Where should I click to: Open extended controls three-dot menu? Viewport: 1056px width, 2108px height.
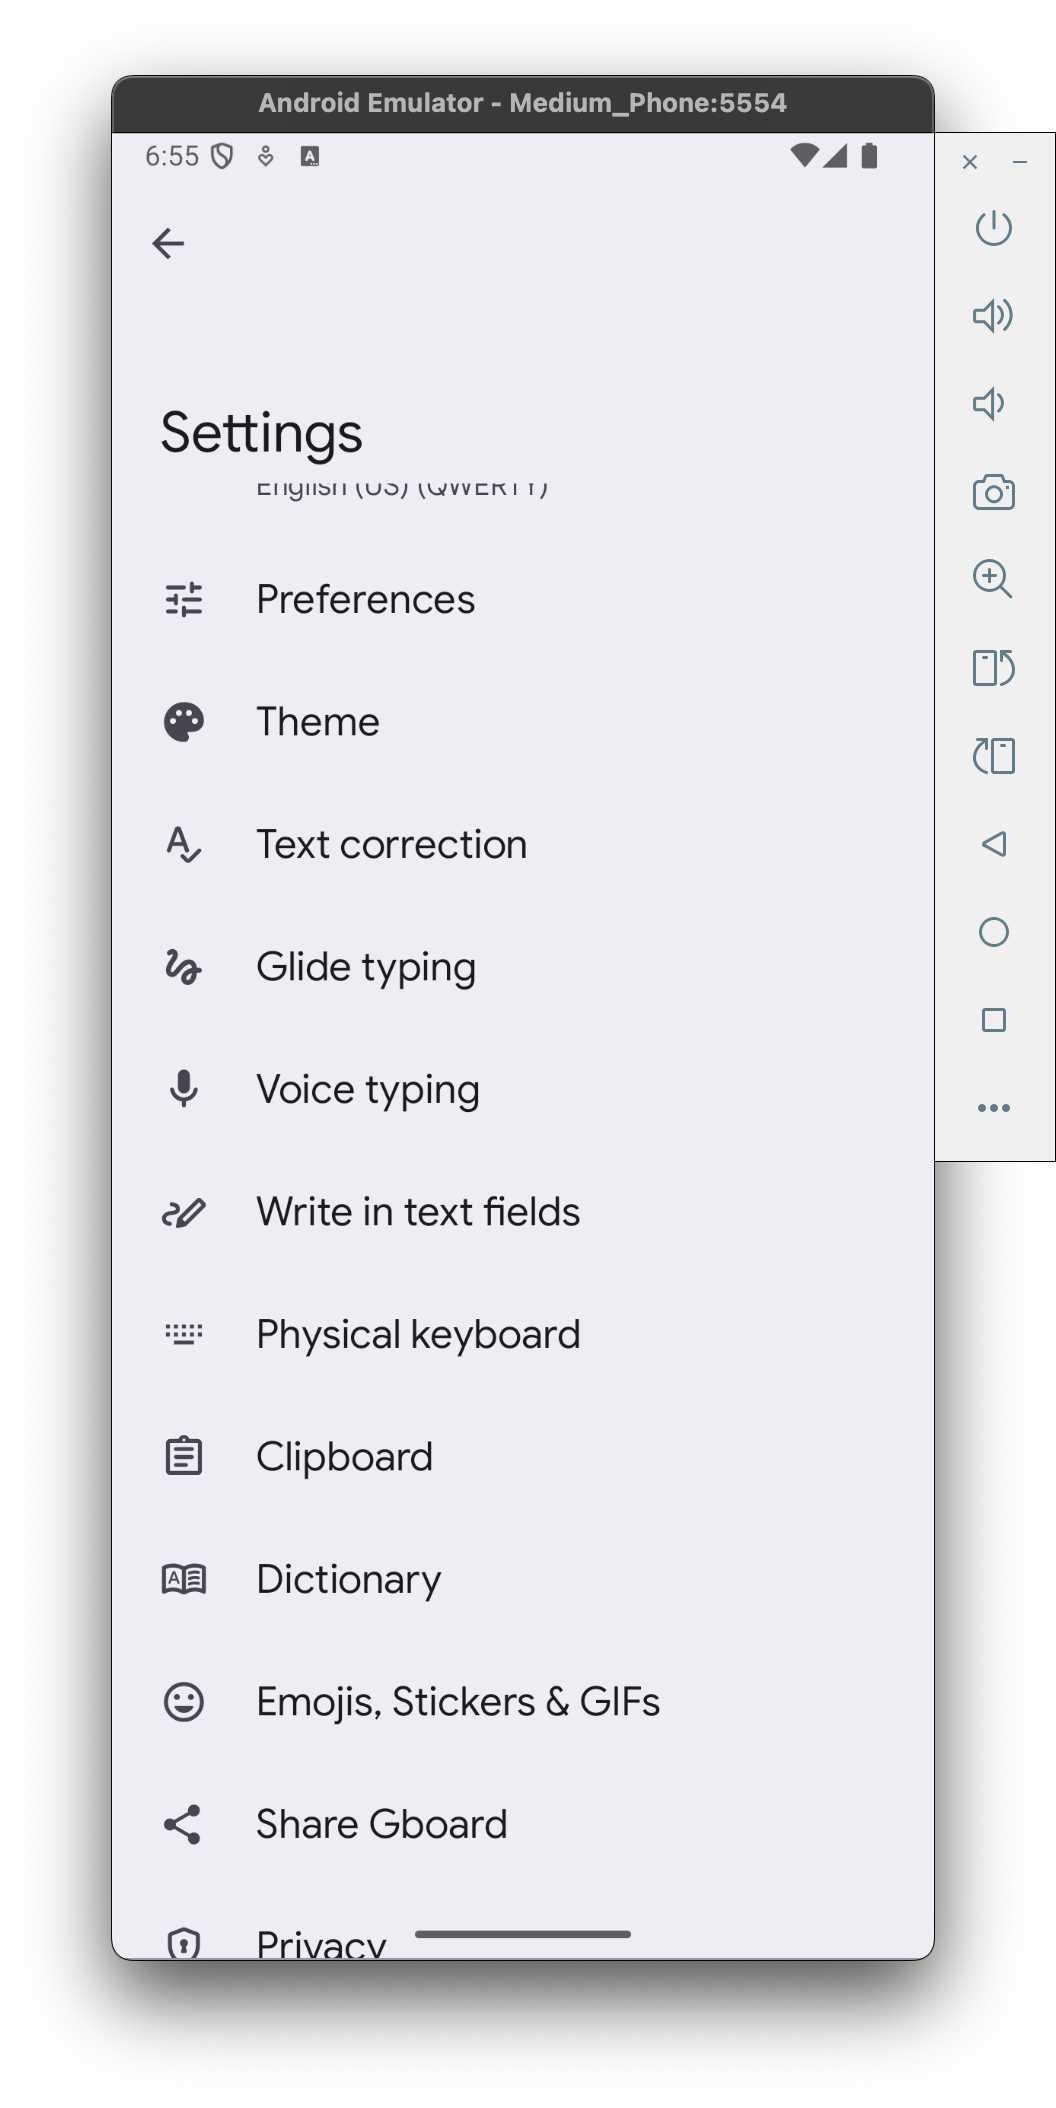coord(993,1108)
